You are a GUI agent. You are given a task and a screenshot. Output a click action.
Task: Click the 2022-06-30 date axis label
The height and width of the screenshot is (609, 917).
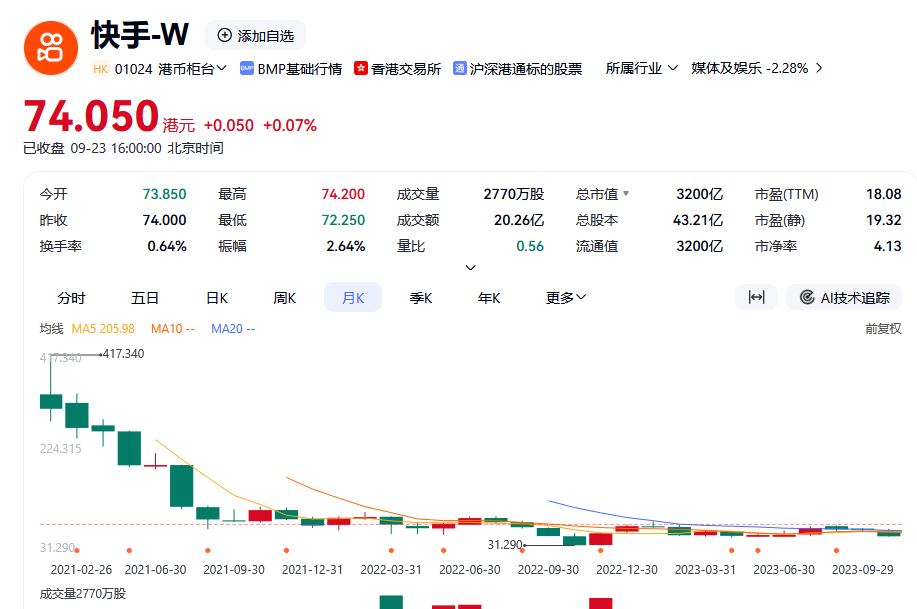(470, 569)
